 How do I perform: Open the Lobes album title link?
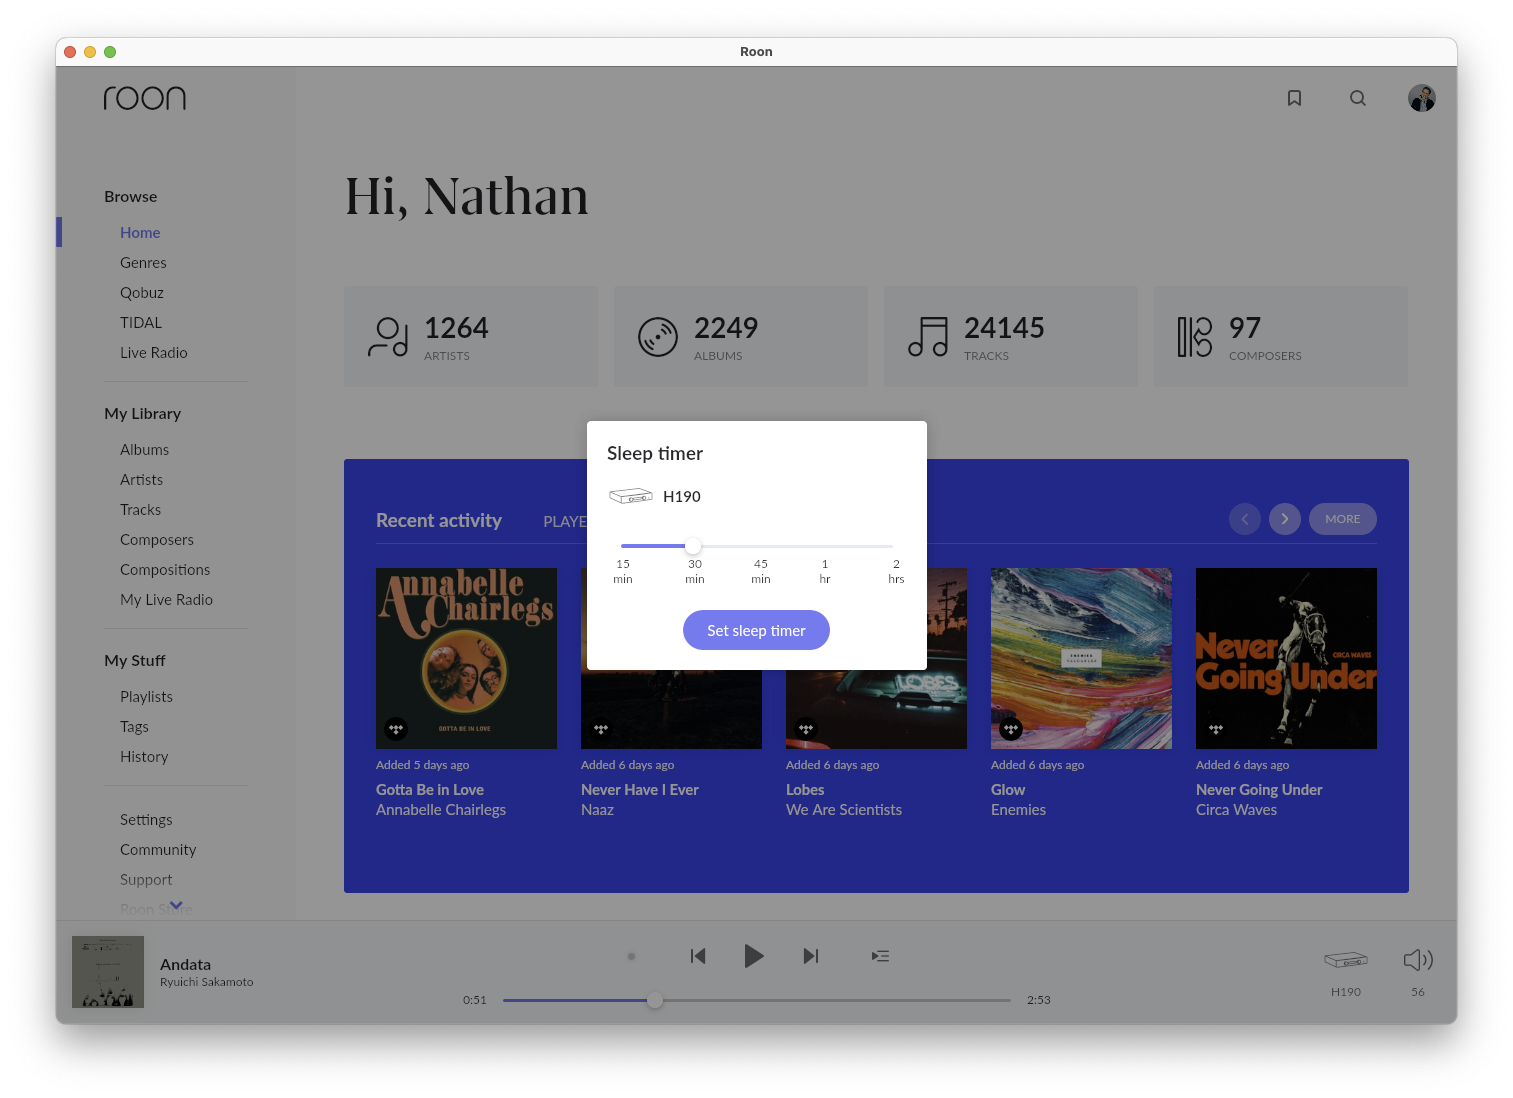tap(805, 790)
